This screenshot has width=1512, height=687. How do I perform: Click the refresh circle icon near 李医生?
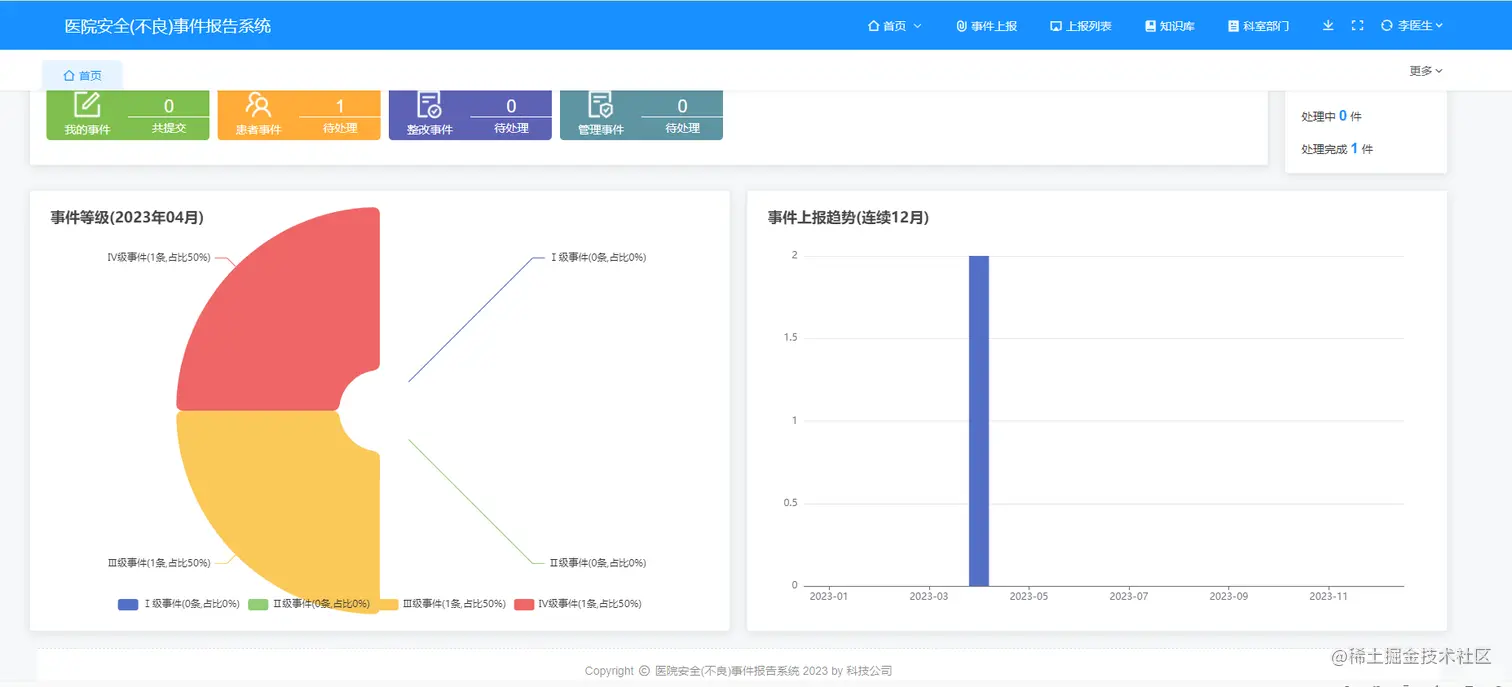[1387, 25]
